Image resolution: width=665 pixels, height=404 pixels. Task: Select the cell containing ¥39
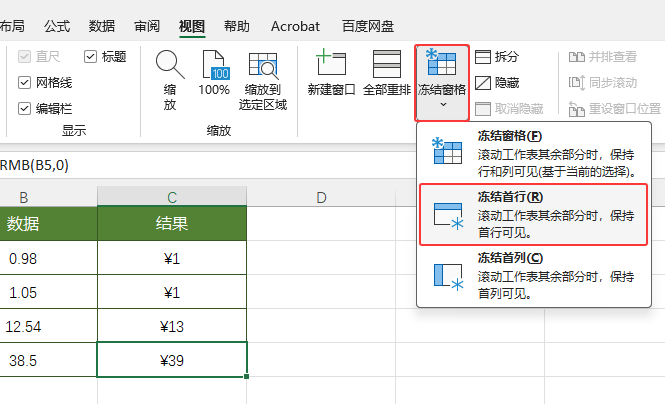pos(172,360)
